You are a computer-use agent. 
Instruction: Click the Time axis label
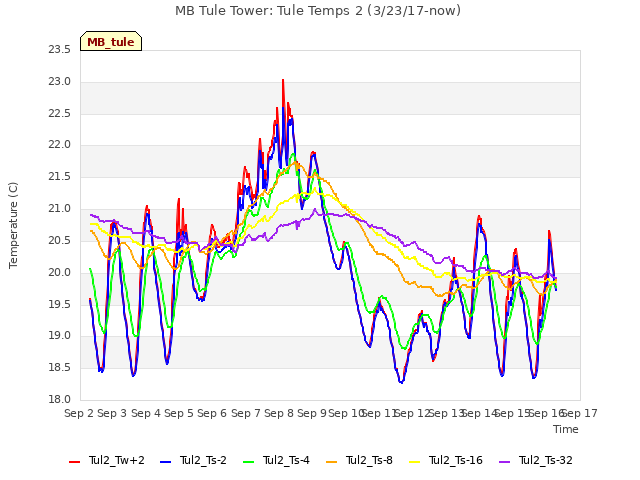566,429
